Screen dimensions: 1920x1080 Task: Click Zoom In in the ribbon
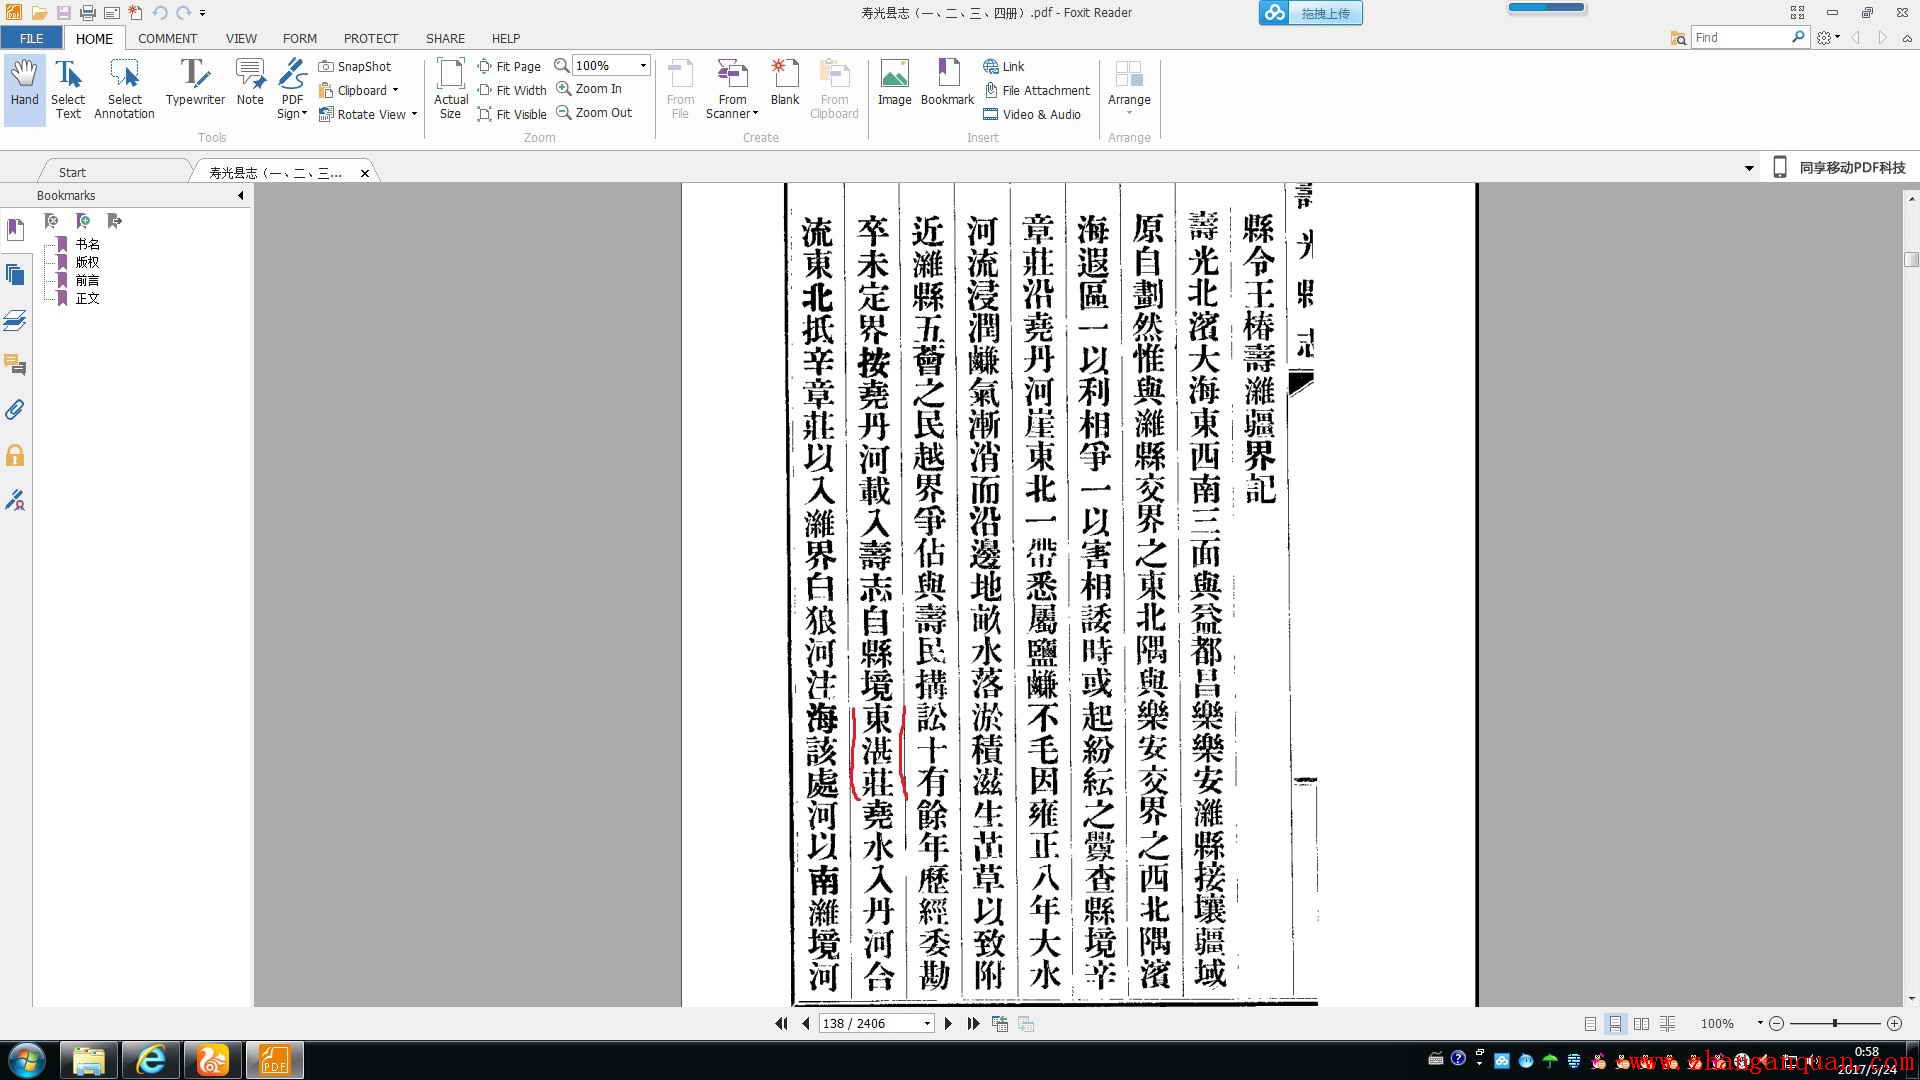[589, 89]
